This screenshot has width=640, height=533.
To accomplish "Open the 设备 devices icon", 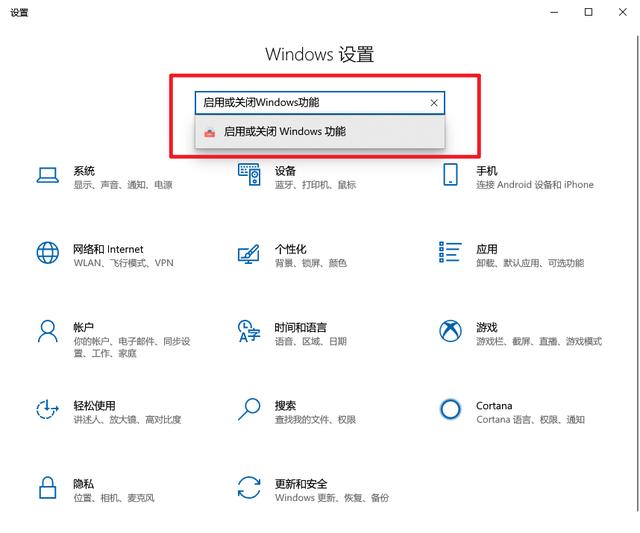I will coord(249,174).
